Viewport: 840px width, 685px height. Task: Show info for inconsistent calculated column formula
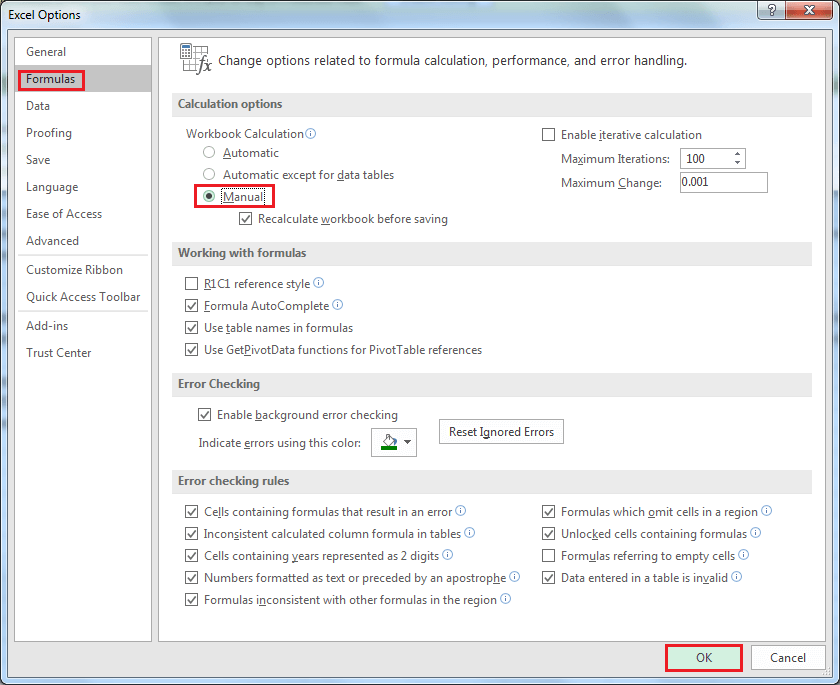coord(469,533)
